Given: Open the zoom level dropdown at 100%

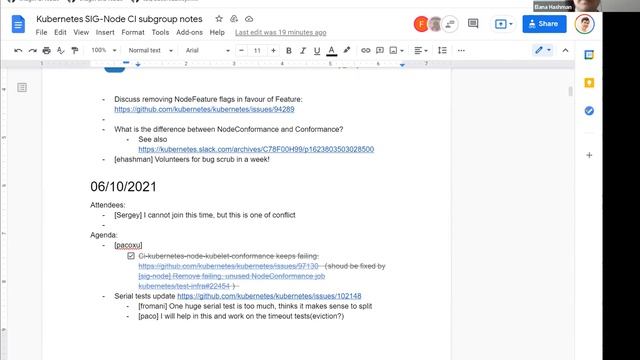Looking at the screenshot, I should point(104,50).
